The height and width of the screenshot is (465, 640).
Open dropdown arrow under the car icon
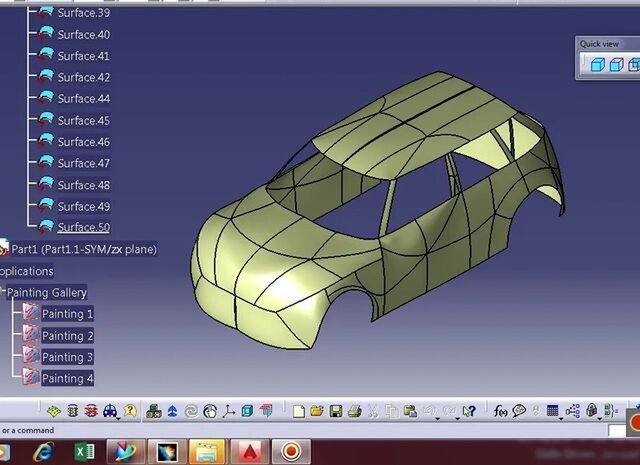[118, 419]
